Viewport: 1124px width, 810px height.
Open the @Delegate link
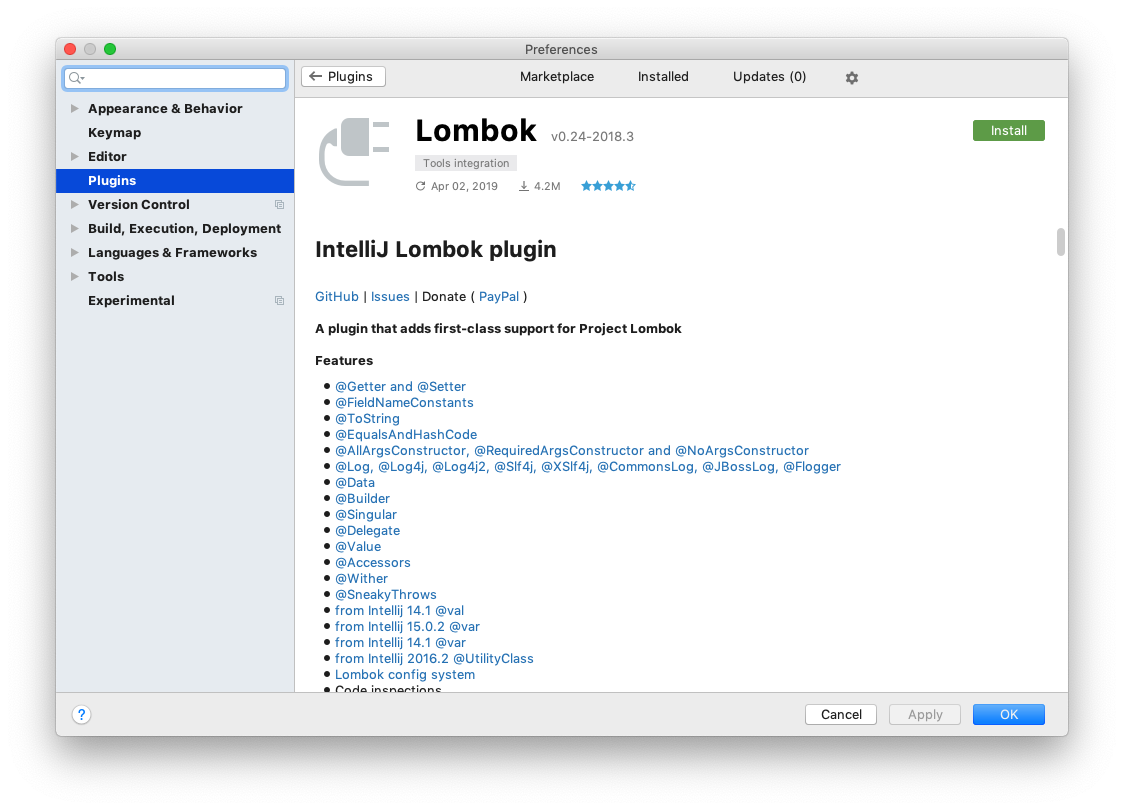pos(368,531)
